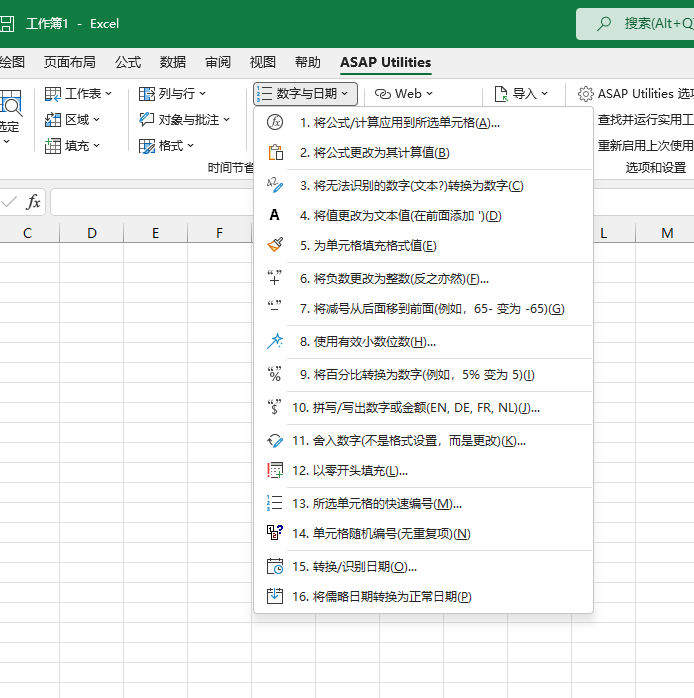This screenshot has height=698, width=694.
Task: Click the random numbering icon for item 14
Action: pos(275,533)
